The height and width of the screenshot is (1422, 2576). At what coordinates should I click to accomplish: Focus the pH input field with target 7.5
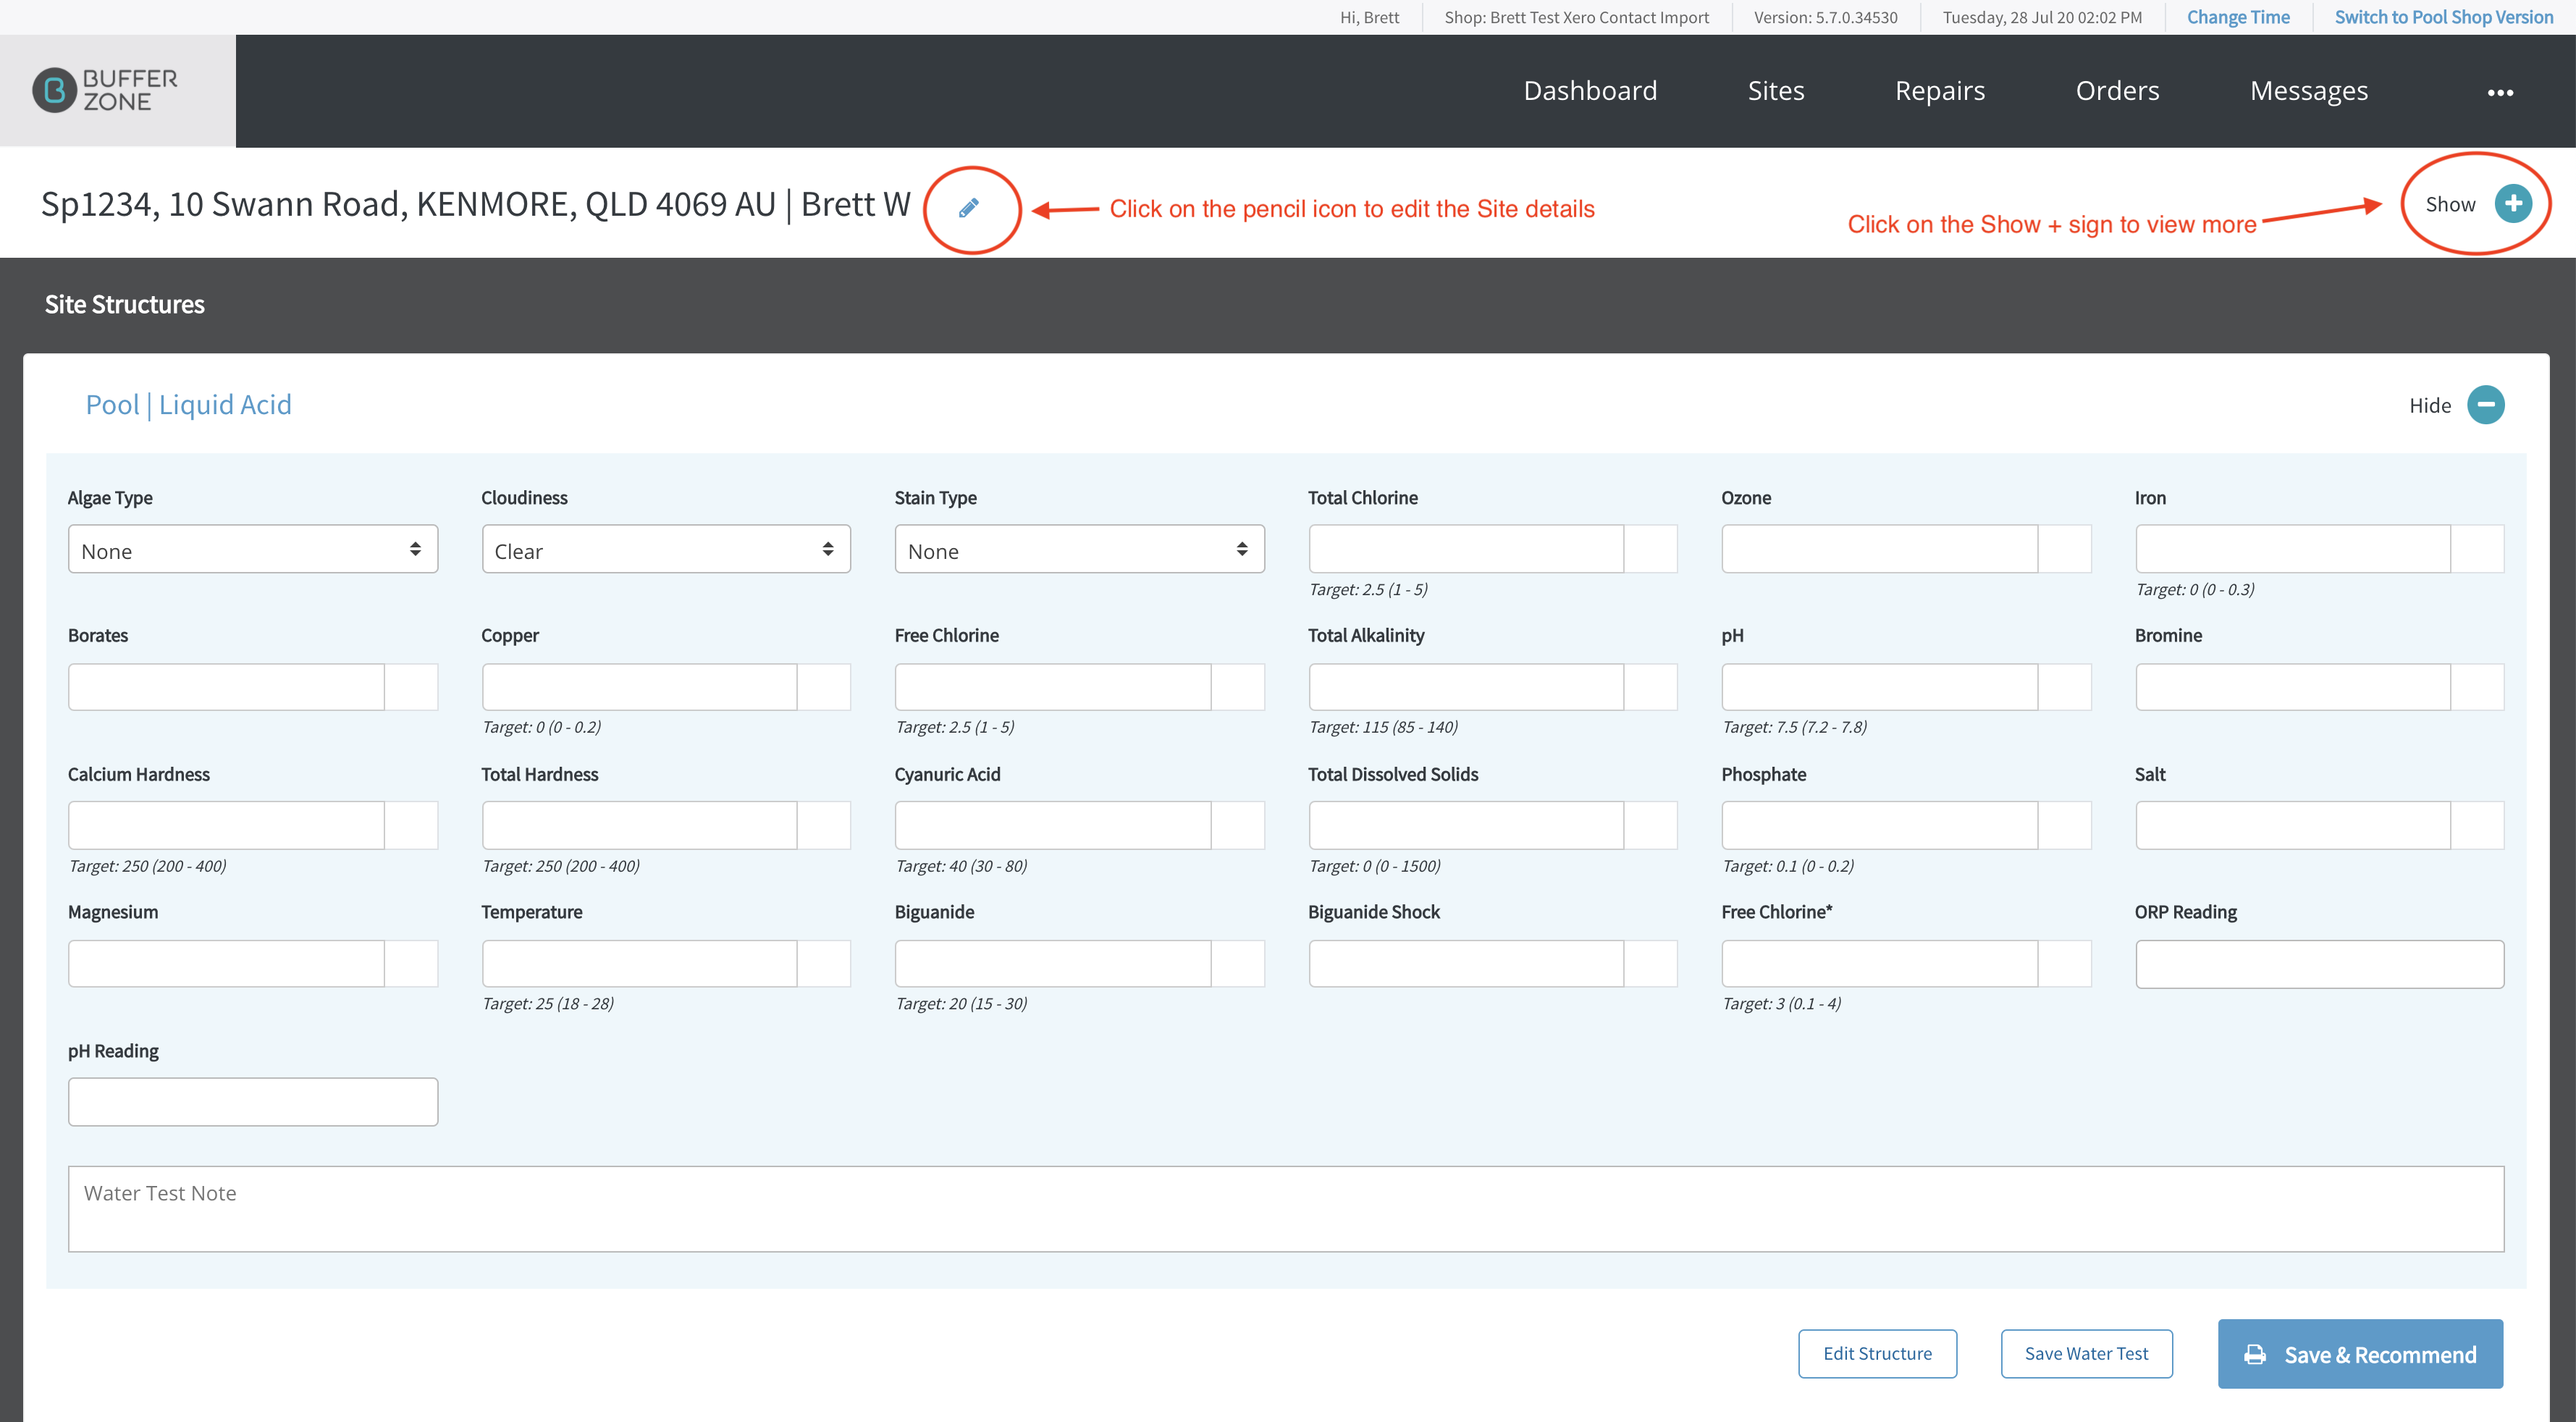(x=1879, y=687)
